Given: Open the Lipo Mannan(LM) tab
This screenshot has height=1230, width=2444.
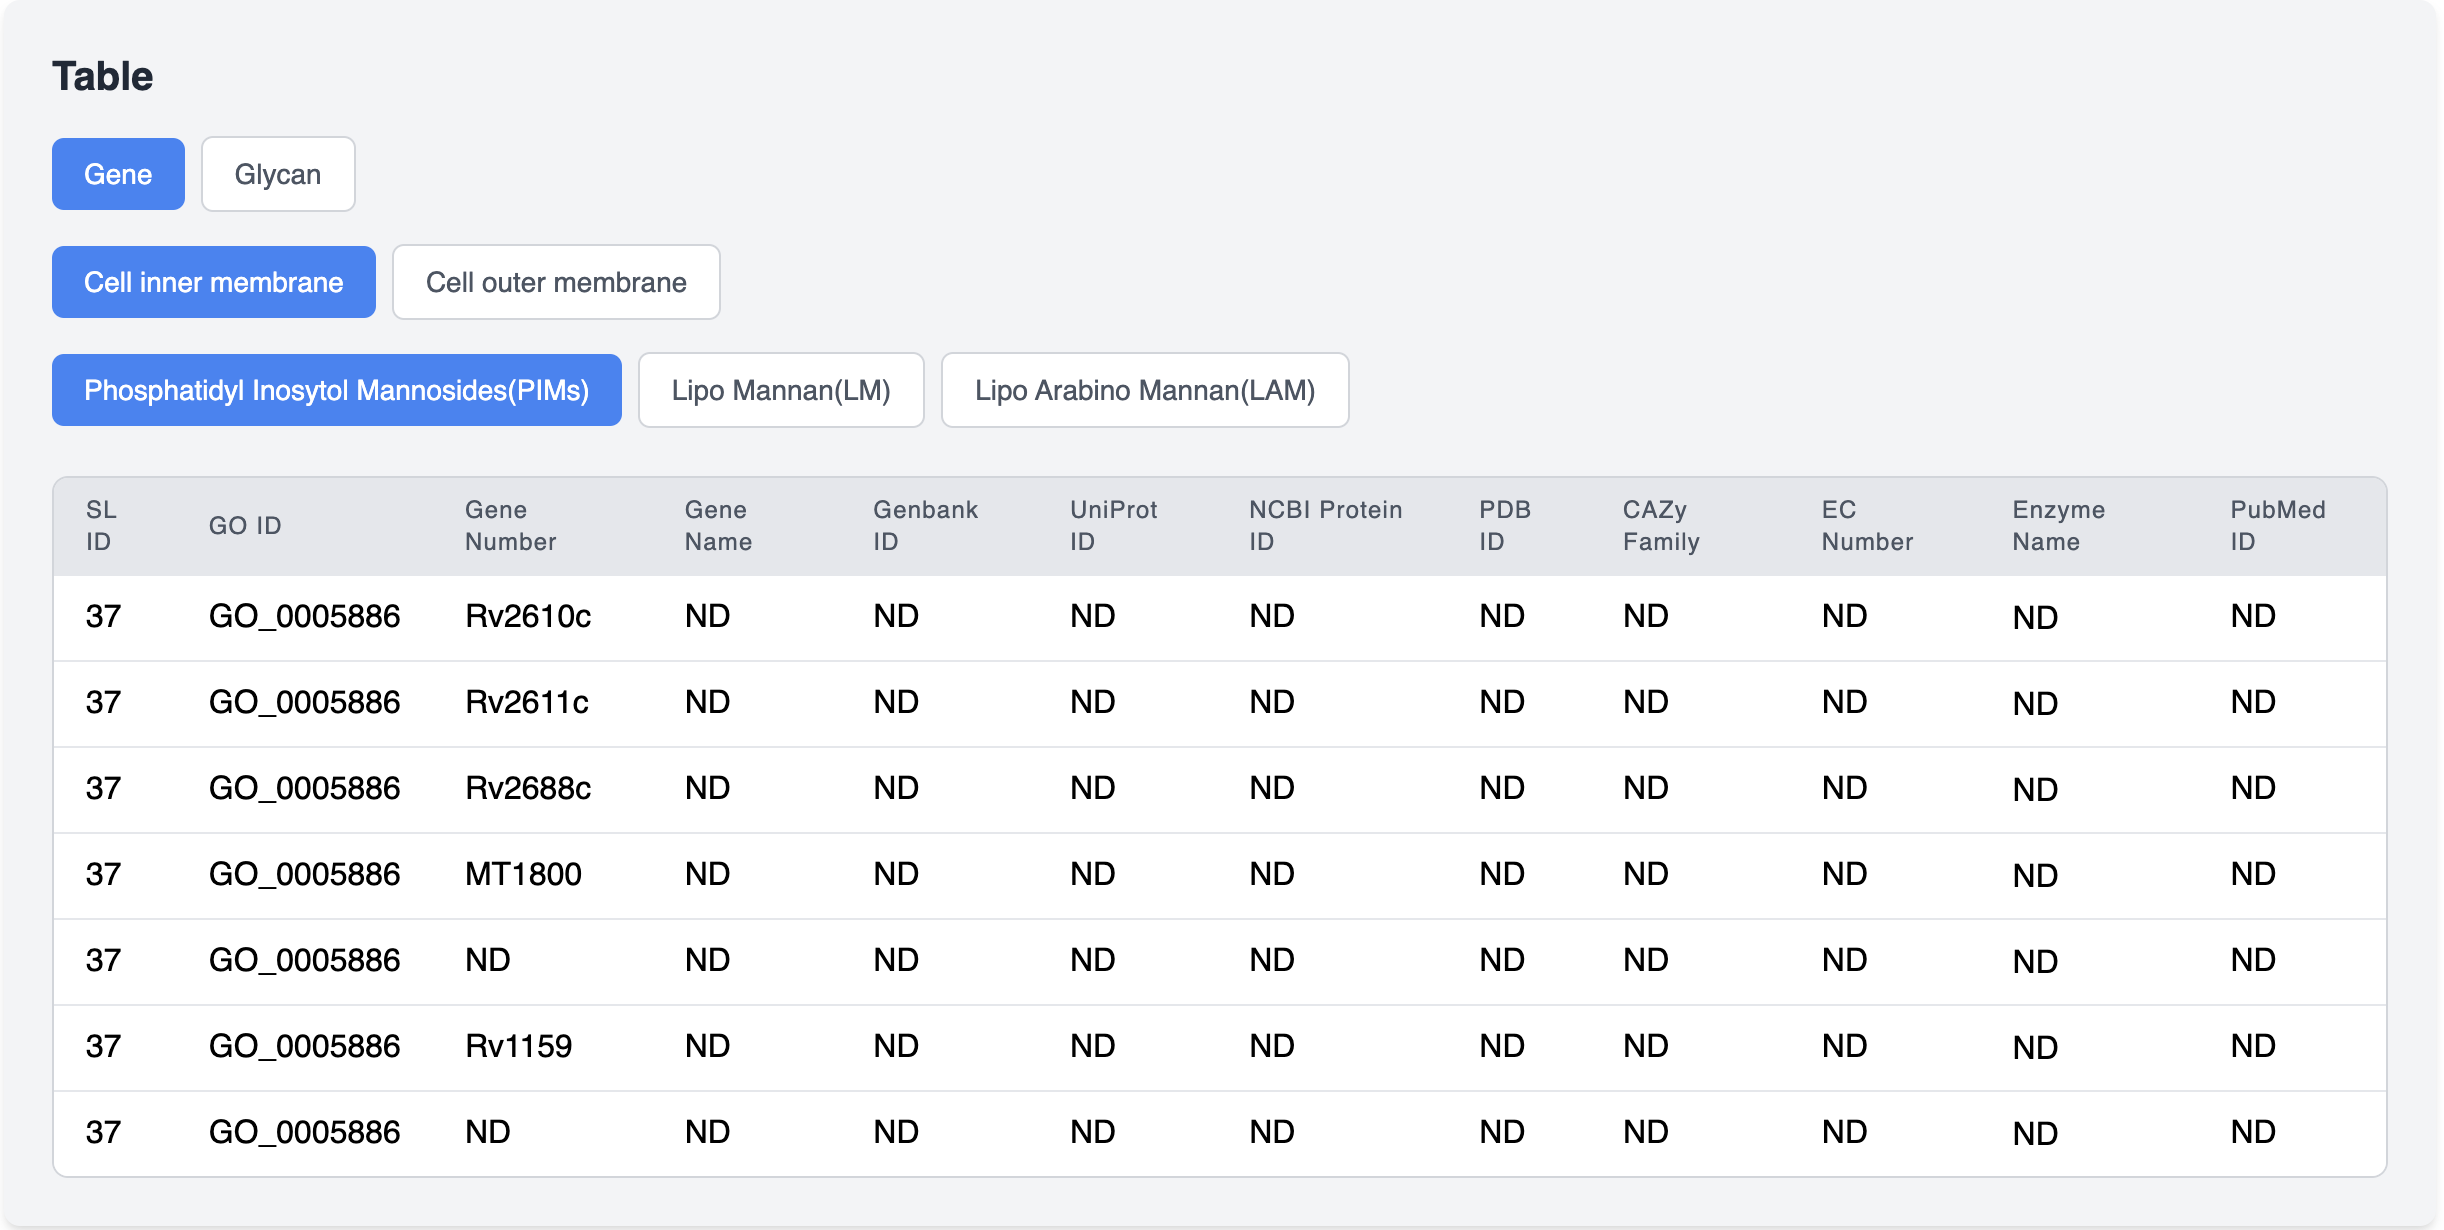Looking at the screenshot, I should pyautogui.click(x=781, y=390).
